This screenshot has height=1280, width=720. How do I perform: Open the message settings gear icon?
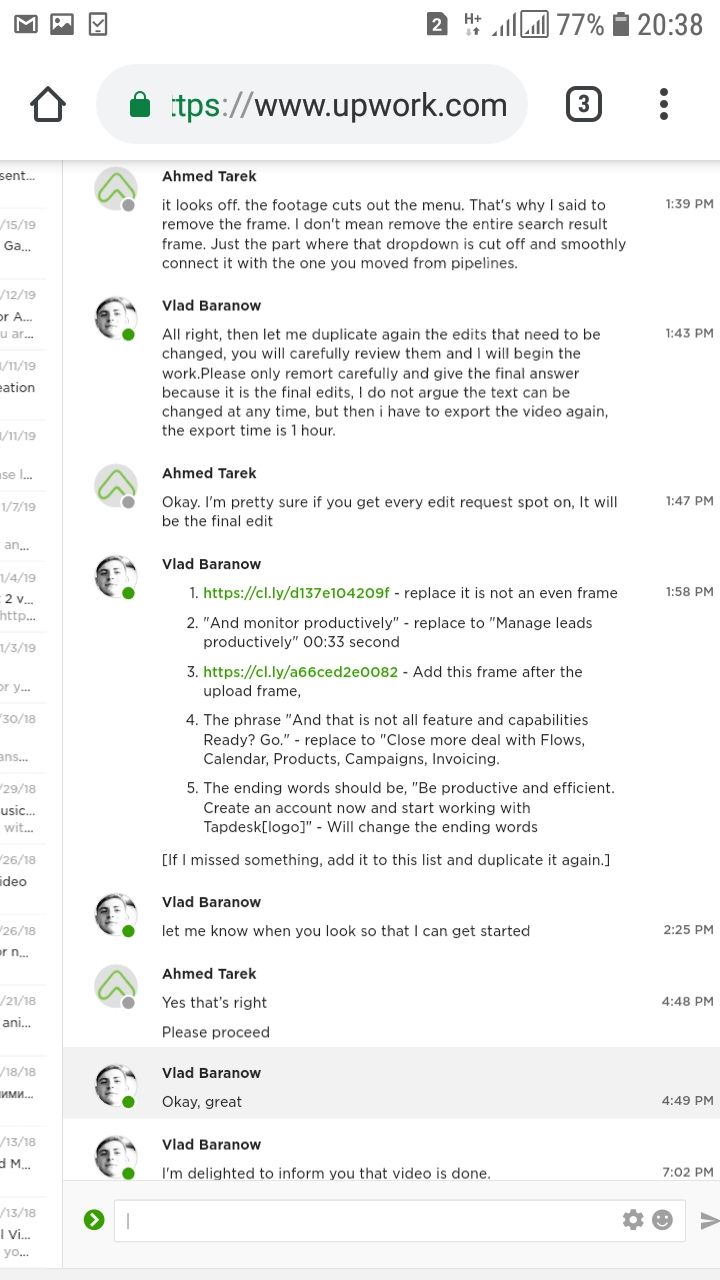633,1220
